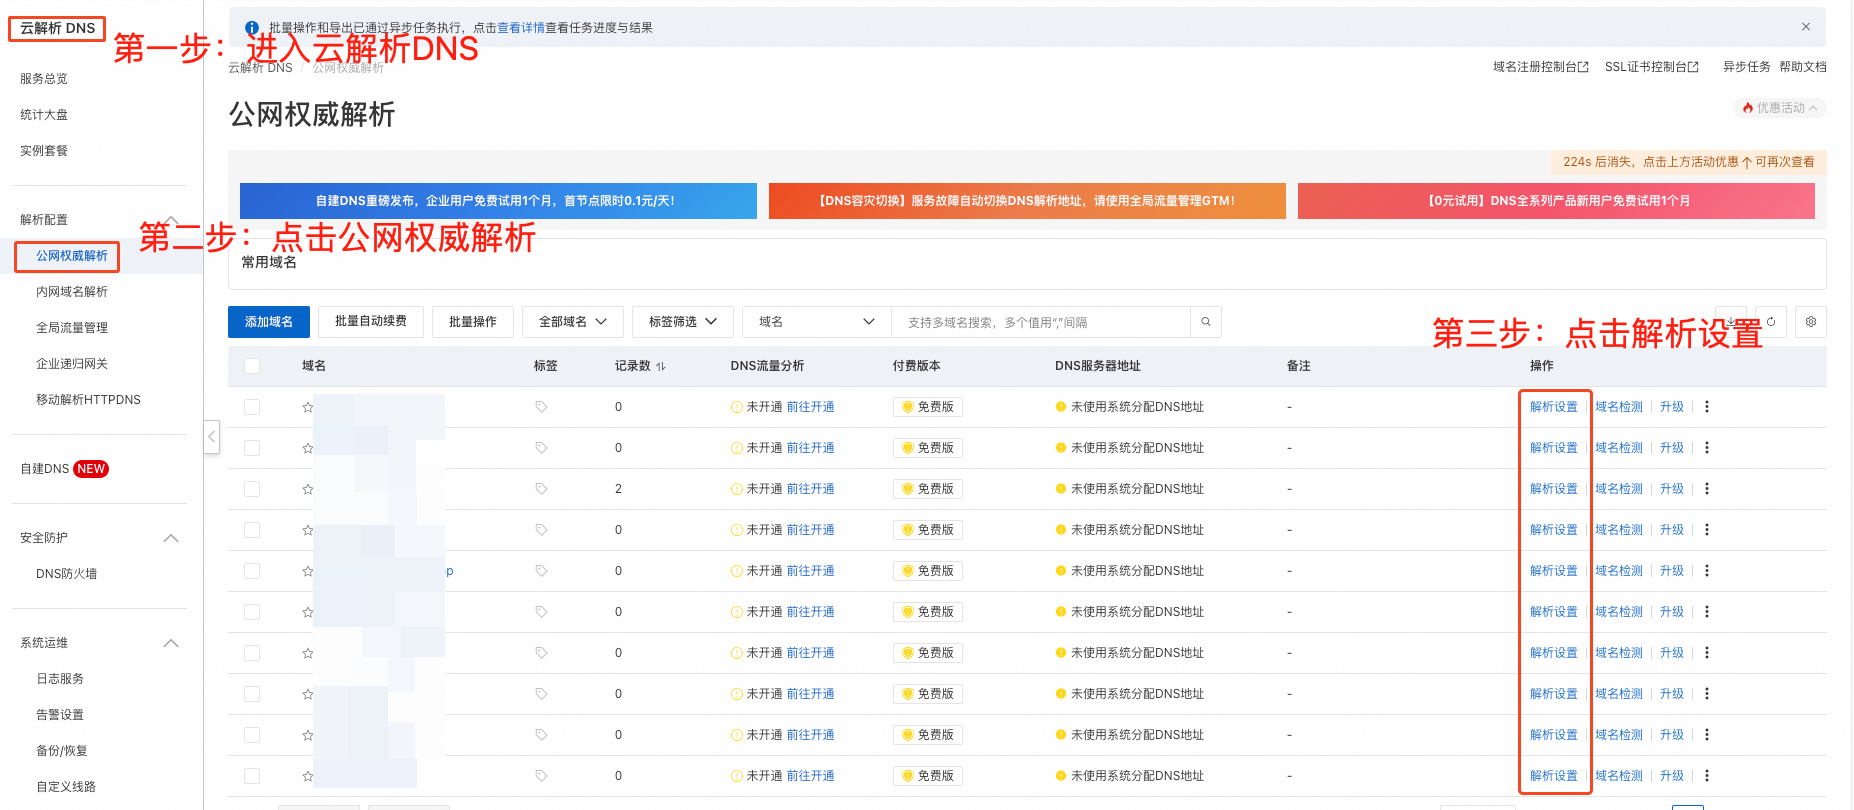Image resolution: width=1854 pixels, height=810 pixels.
Task: Open more actions for the 2-record row
Action: tap(1707, 489)
